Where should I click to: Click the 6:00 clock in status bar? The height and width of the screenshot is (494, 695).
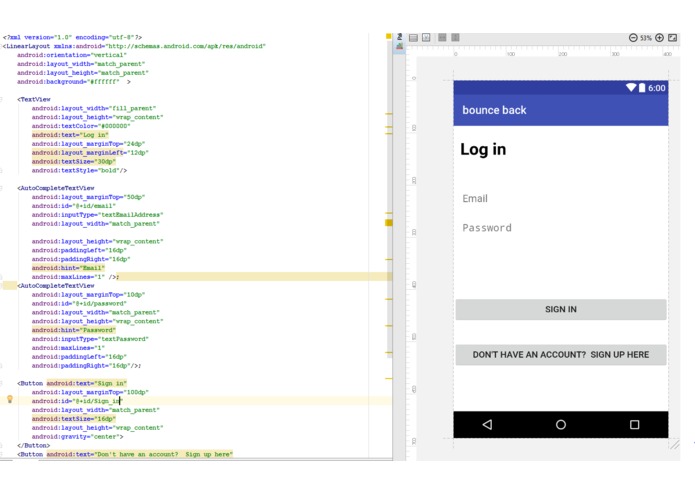[656, 88]
